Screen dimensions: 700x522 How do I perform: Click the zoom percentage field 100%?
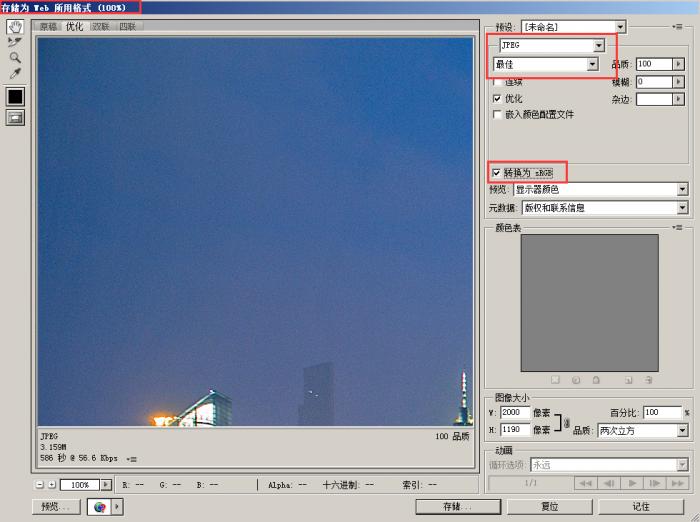coord(80,484)
